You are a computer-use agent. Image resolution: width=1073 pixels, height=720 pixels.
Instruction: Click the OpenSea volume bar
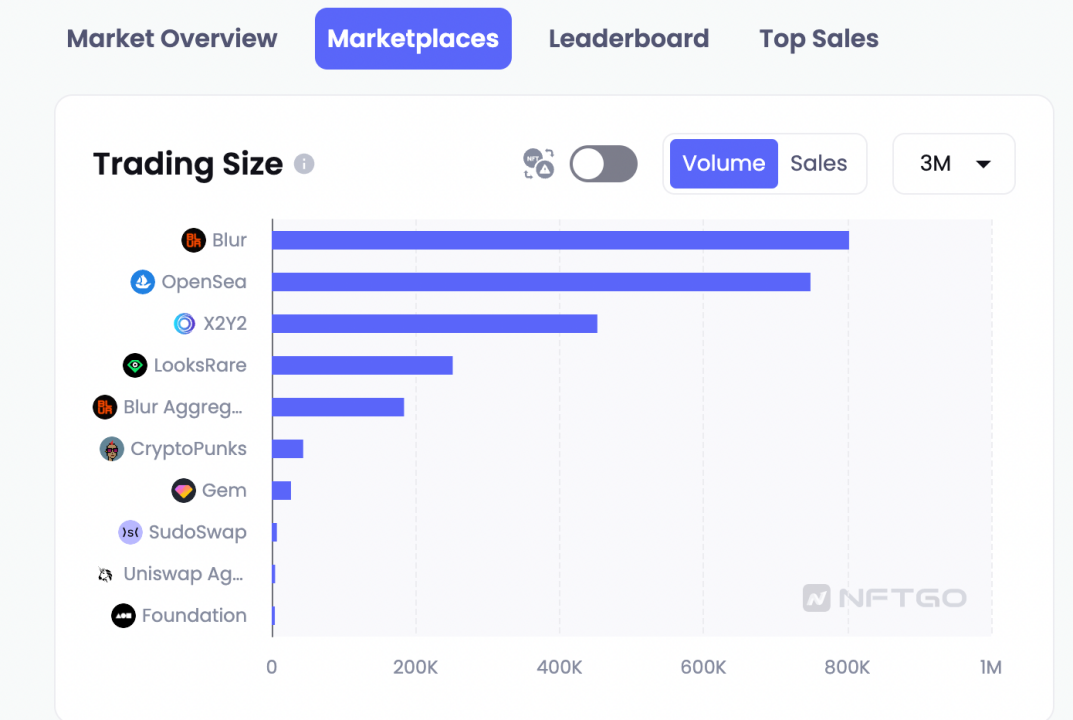pyautogui.click(x=541, y=282)
